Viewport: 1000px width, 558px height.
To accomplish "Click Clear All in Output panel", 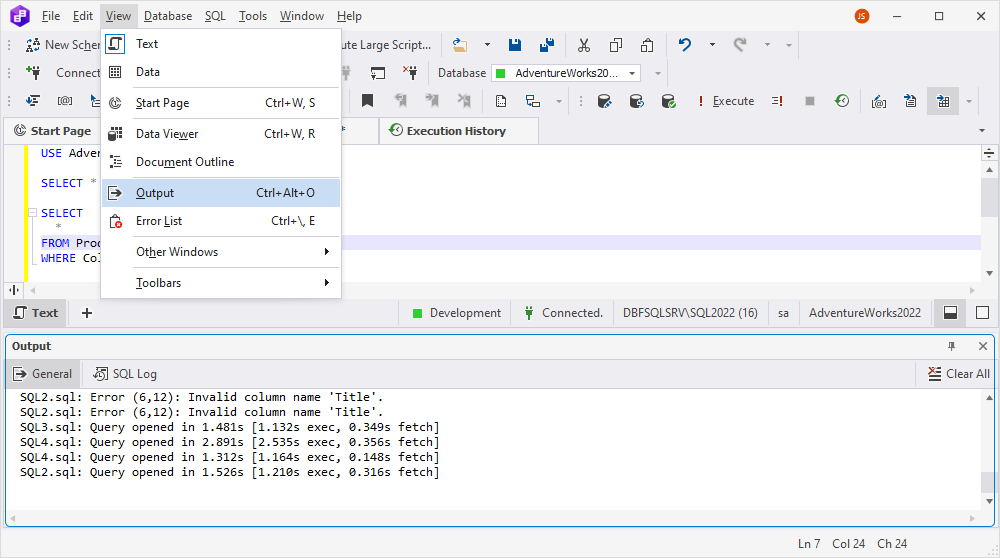I will (x=959, y=374).
